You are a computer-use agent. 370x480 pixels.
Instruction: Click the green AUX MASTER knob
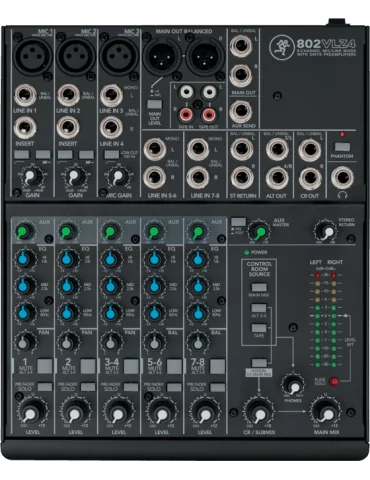point(260,231)
